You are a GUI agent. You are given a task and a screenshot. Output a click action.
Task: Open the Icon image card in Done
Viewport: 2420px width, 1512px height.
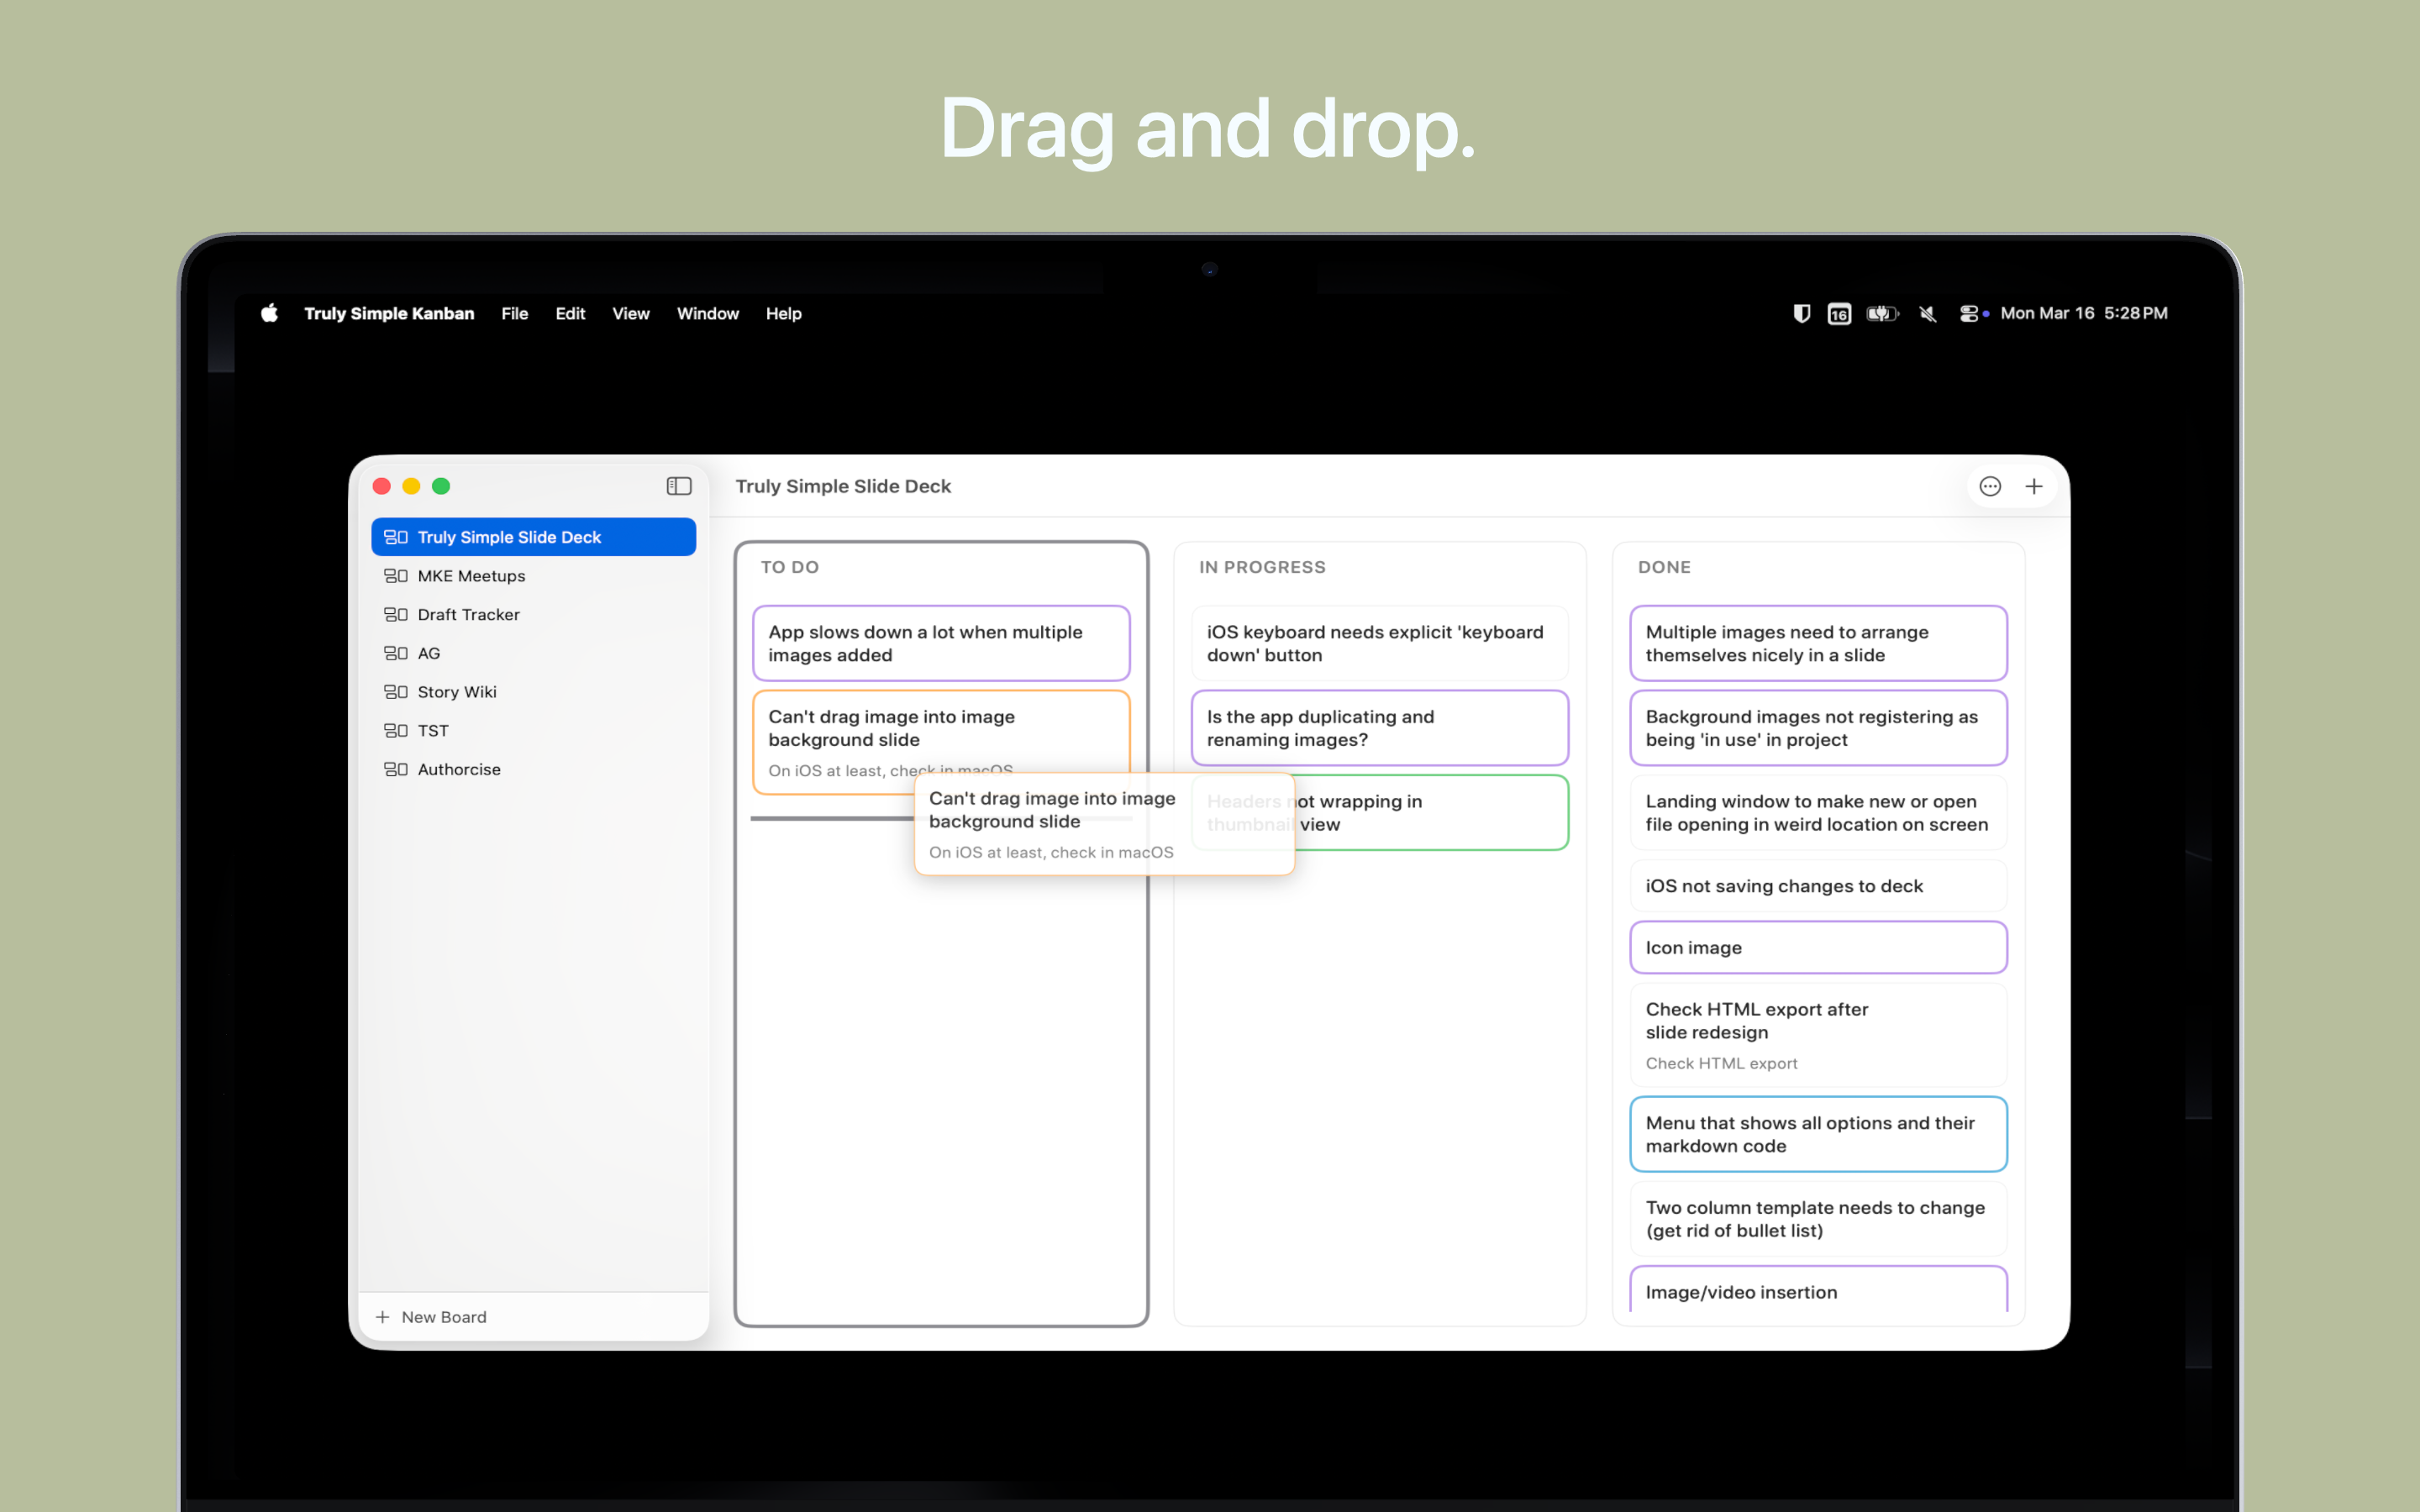tap(1817, 947)
